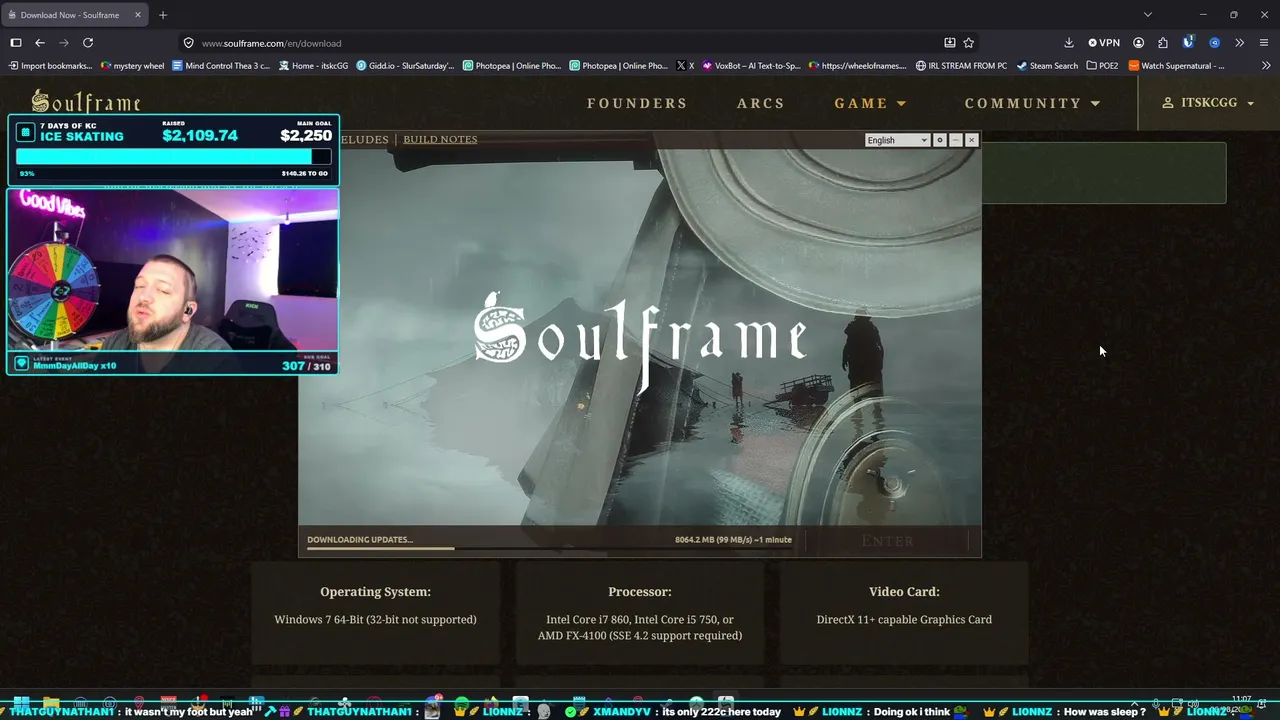Open the launcher settings gear
The image size is (1280, 720).
click(940, 140)
